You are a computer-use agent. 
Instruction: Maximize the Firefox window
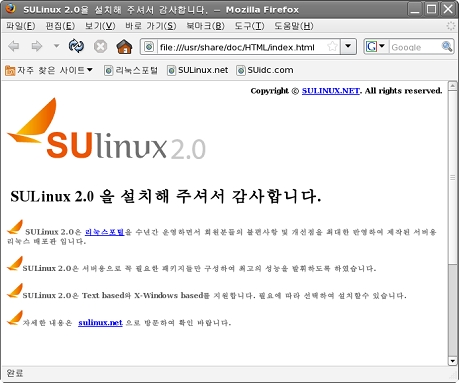pos(431,9)
